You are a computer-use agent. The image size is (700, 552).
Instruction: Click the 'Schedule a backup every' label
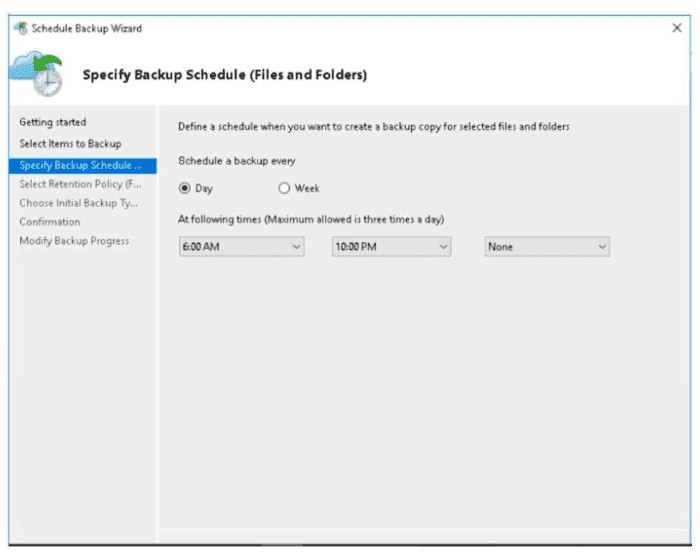point(236,161)
